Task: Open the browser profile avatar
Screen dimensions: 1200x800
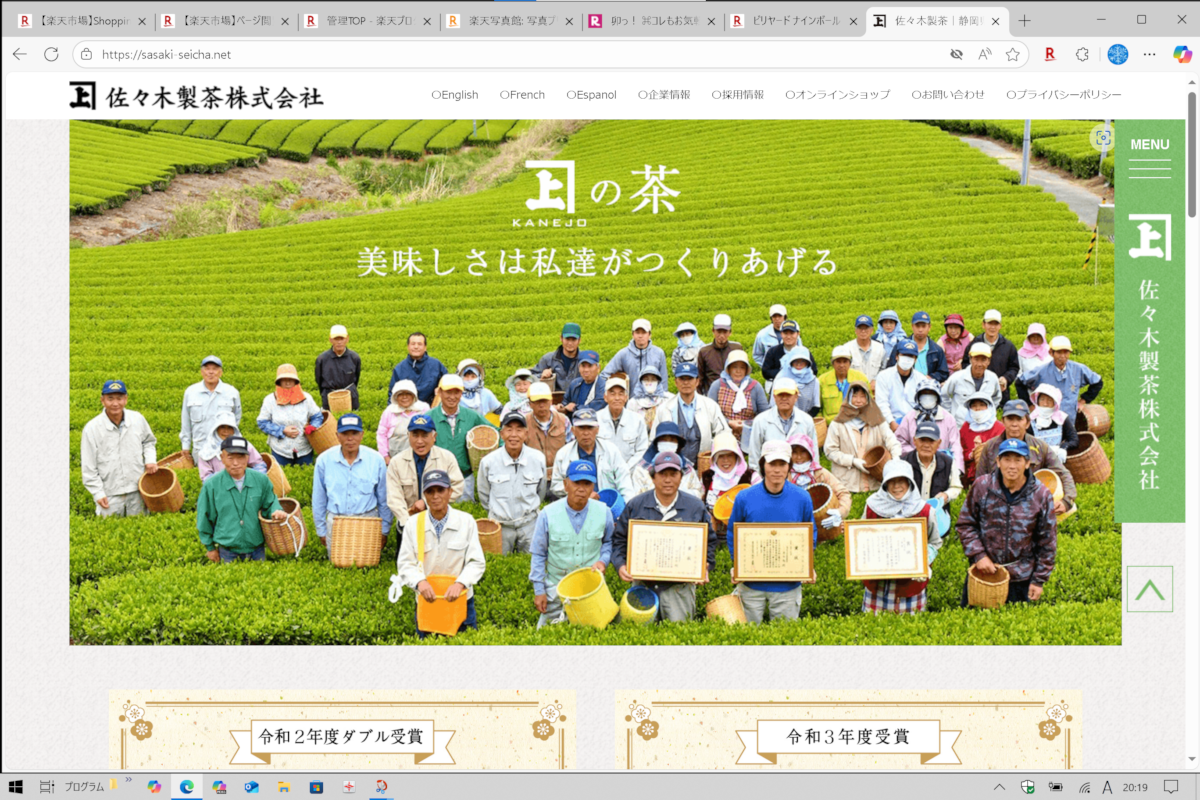Action: coord(1117,54)
